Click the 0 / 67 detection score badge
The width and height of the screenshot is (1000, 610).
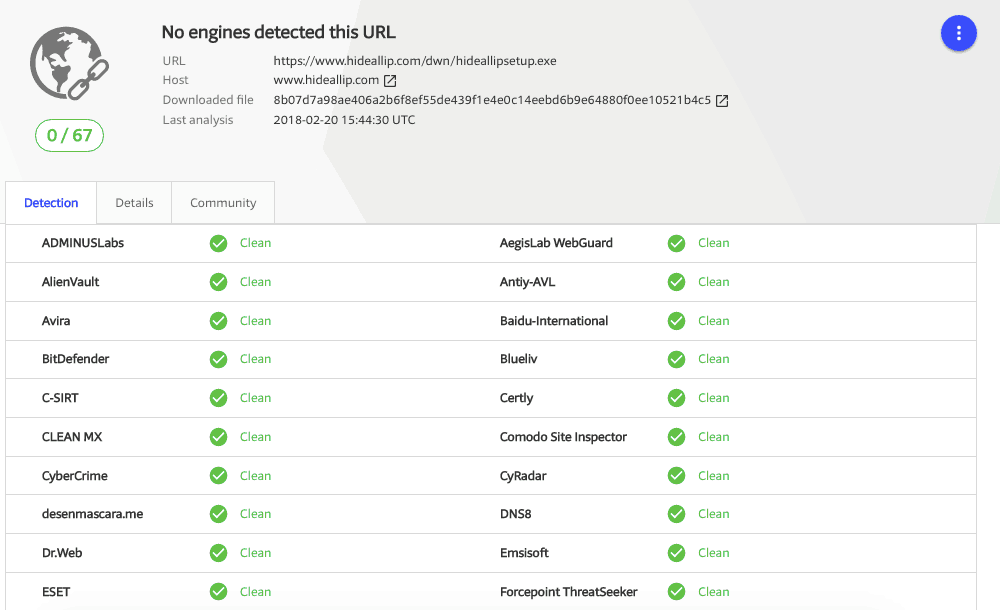point(70,135)
